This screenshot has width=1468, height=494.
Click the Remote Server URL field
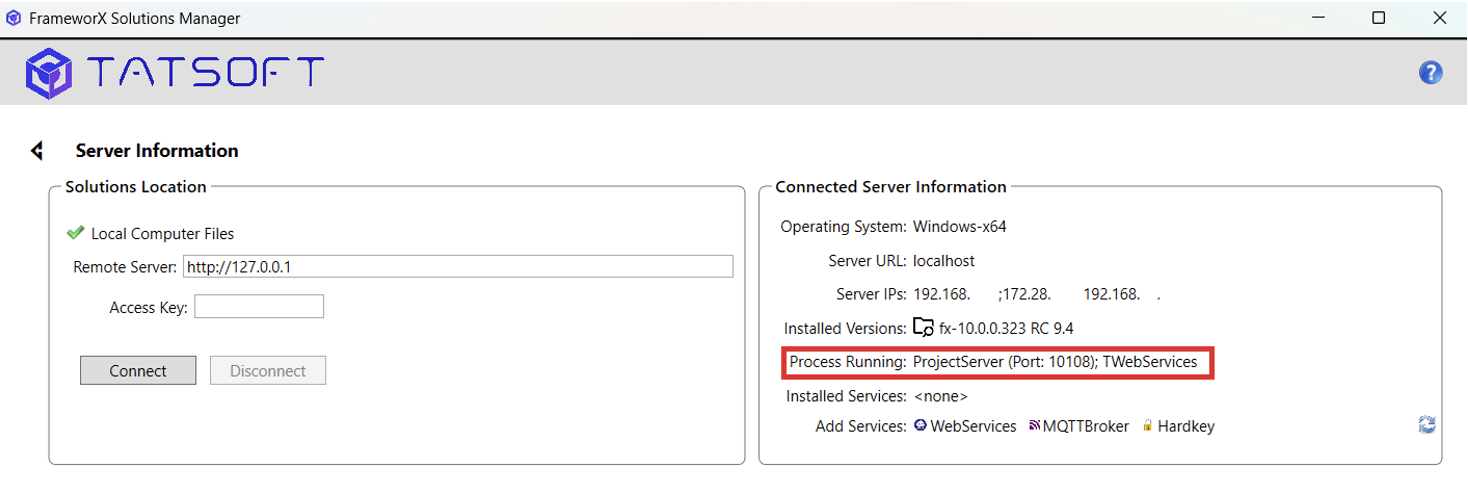[x=458, y=267]
